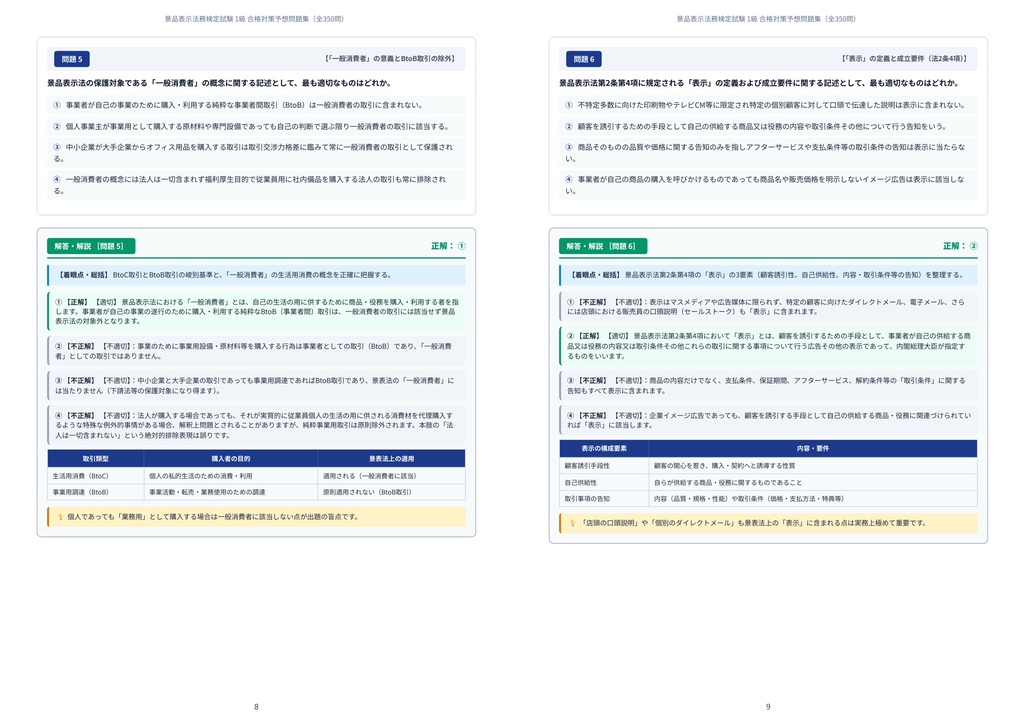Click 問題6 explanation ③【不正解】 about 保証期間
Screen dimensions: 1024x724
768,386
